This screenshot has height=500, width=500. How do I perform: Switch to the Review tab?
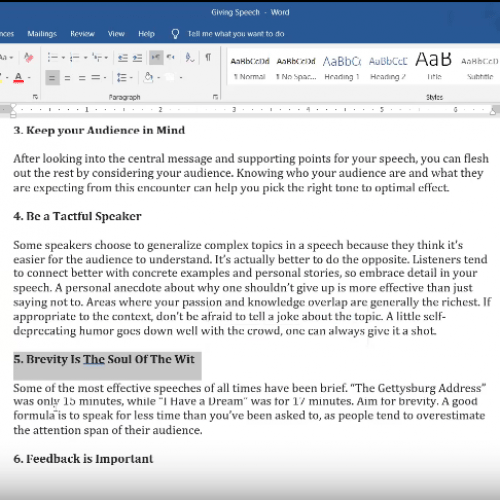coord(82,34)
